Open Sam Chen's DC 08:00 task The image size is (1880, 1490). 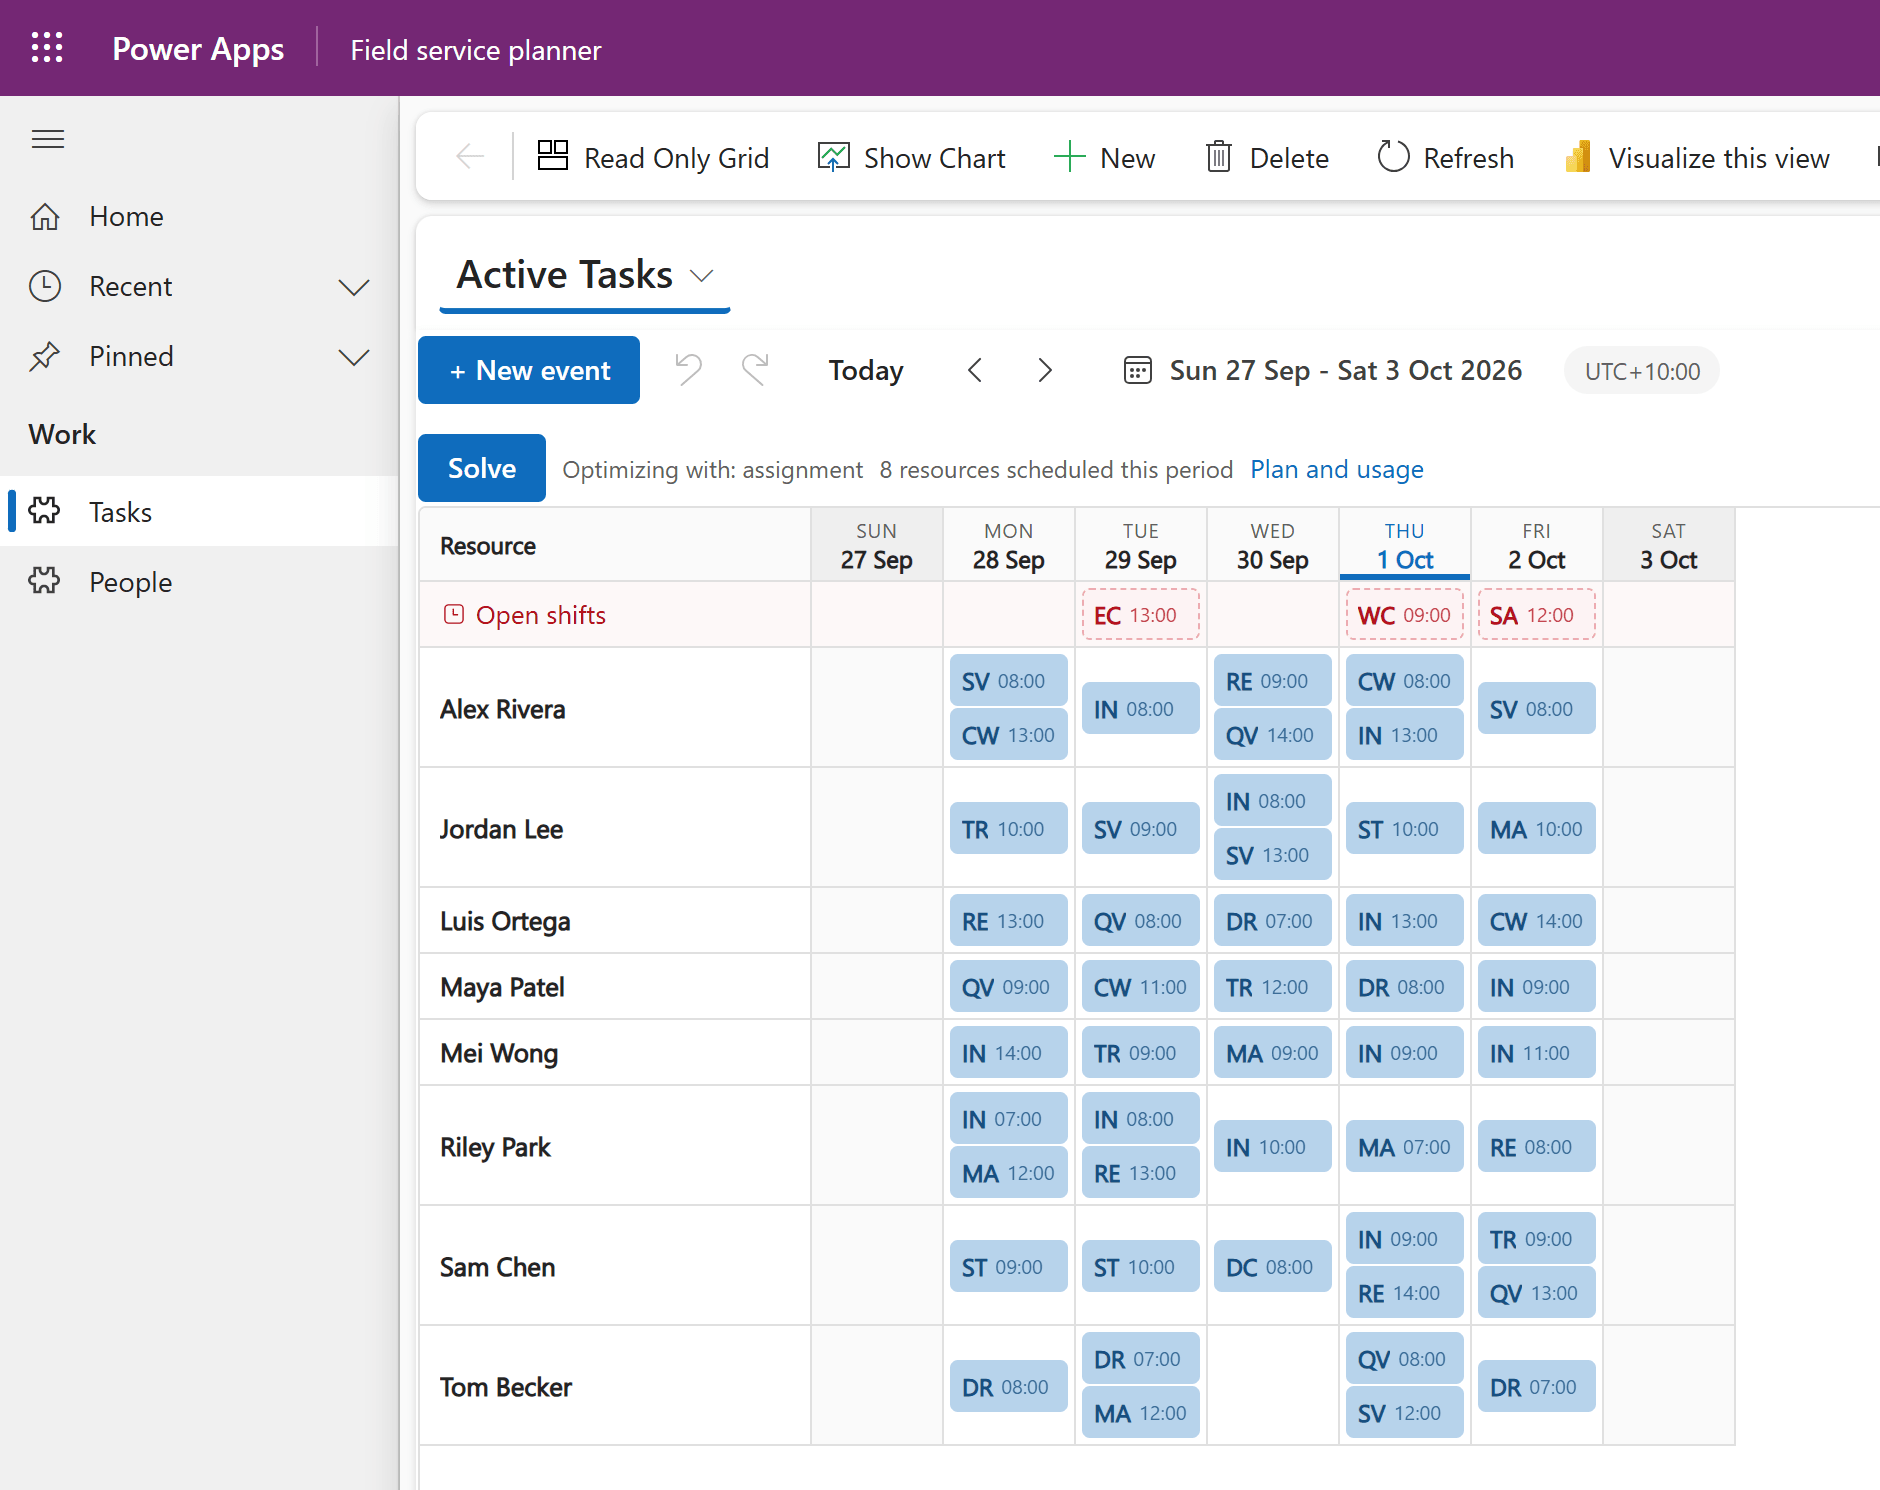(x=1272, y=1267)
